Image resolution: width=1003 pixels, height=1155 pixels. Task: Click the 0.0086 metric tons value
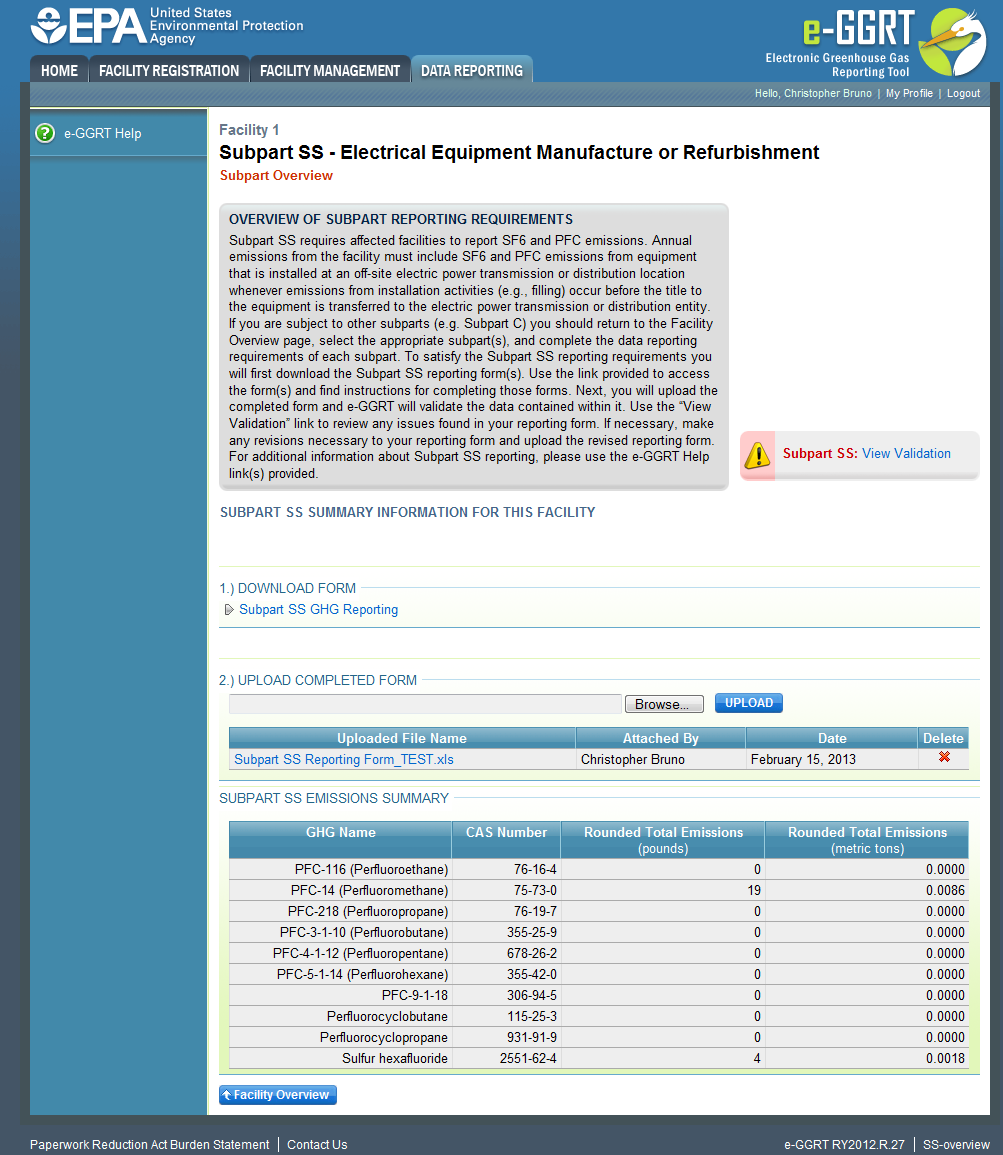(945, 891)
